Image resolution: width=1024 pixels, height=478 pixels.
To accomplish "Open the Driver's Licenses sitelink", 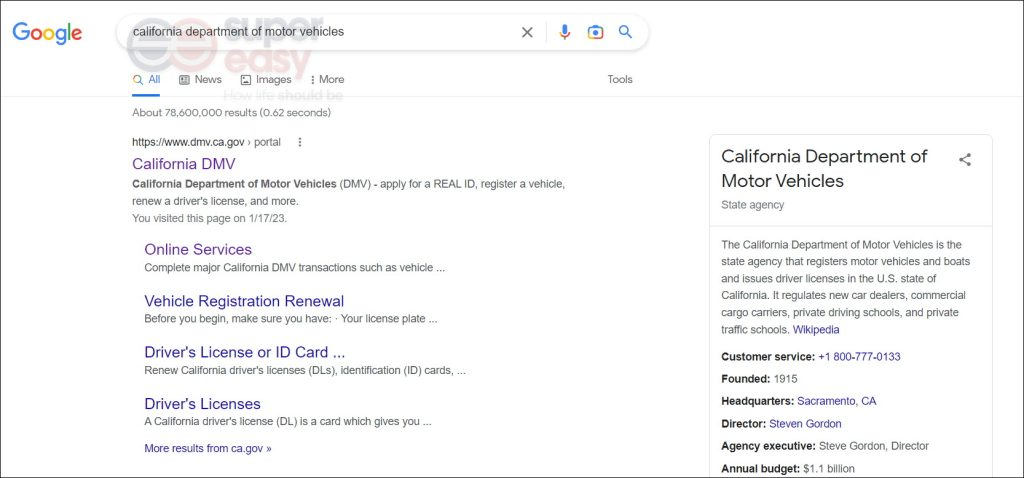I will pos(202,404).
